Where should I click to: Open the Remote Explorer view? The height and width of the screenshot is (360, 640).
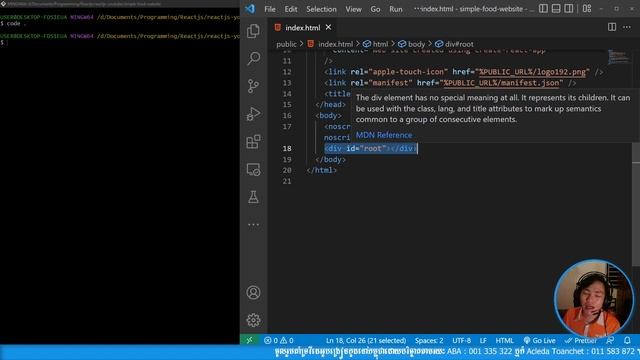tap(253, 169)
